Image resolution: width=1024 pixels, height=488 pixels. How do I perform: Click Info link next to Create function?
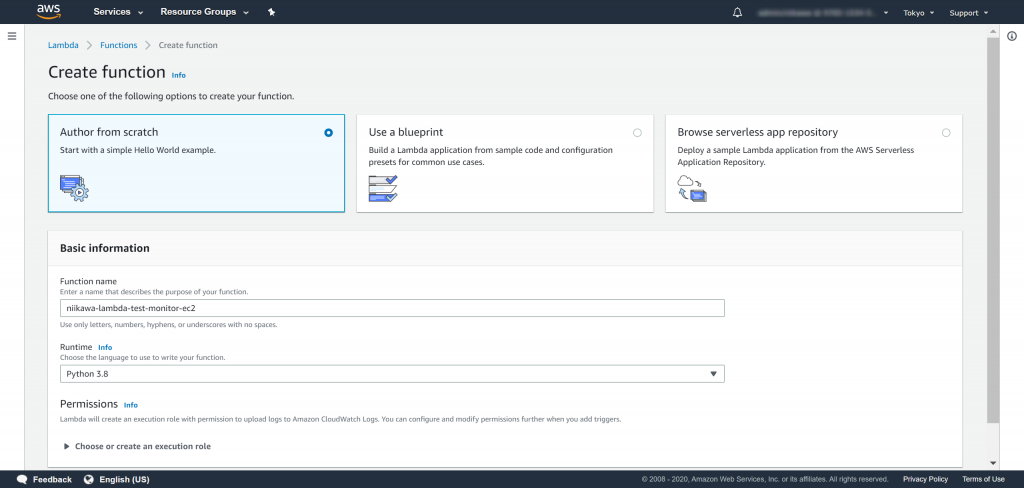click(x=178, y=75)
